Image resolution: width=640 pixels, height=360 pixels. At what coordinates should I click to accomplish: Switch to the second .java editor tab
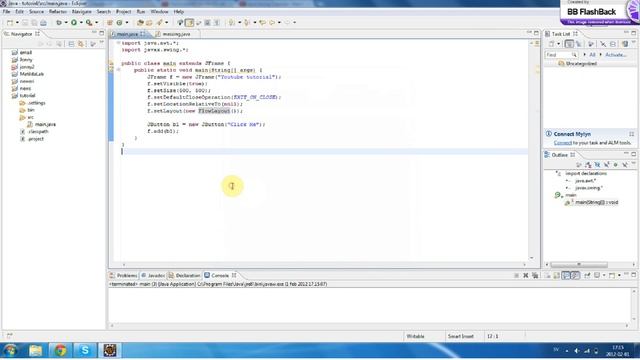tap(176, 34)
